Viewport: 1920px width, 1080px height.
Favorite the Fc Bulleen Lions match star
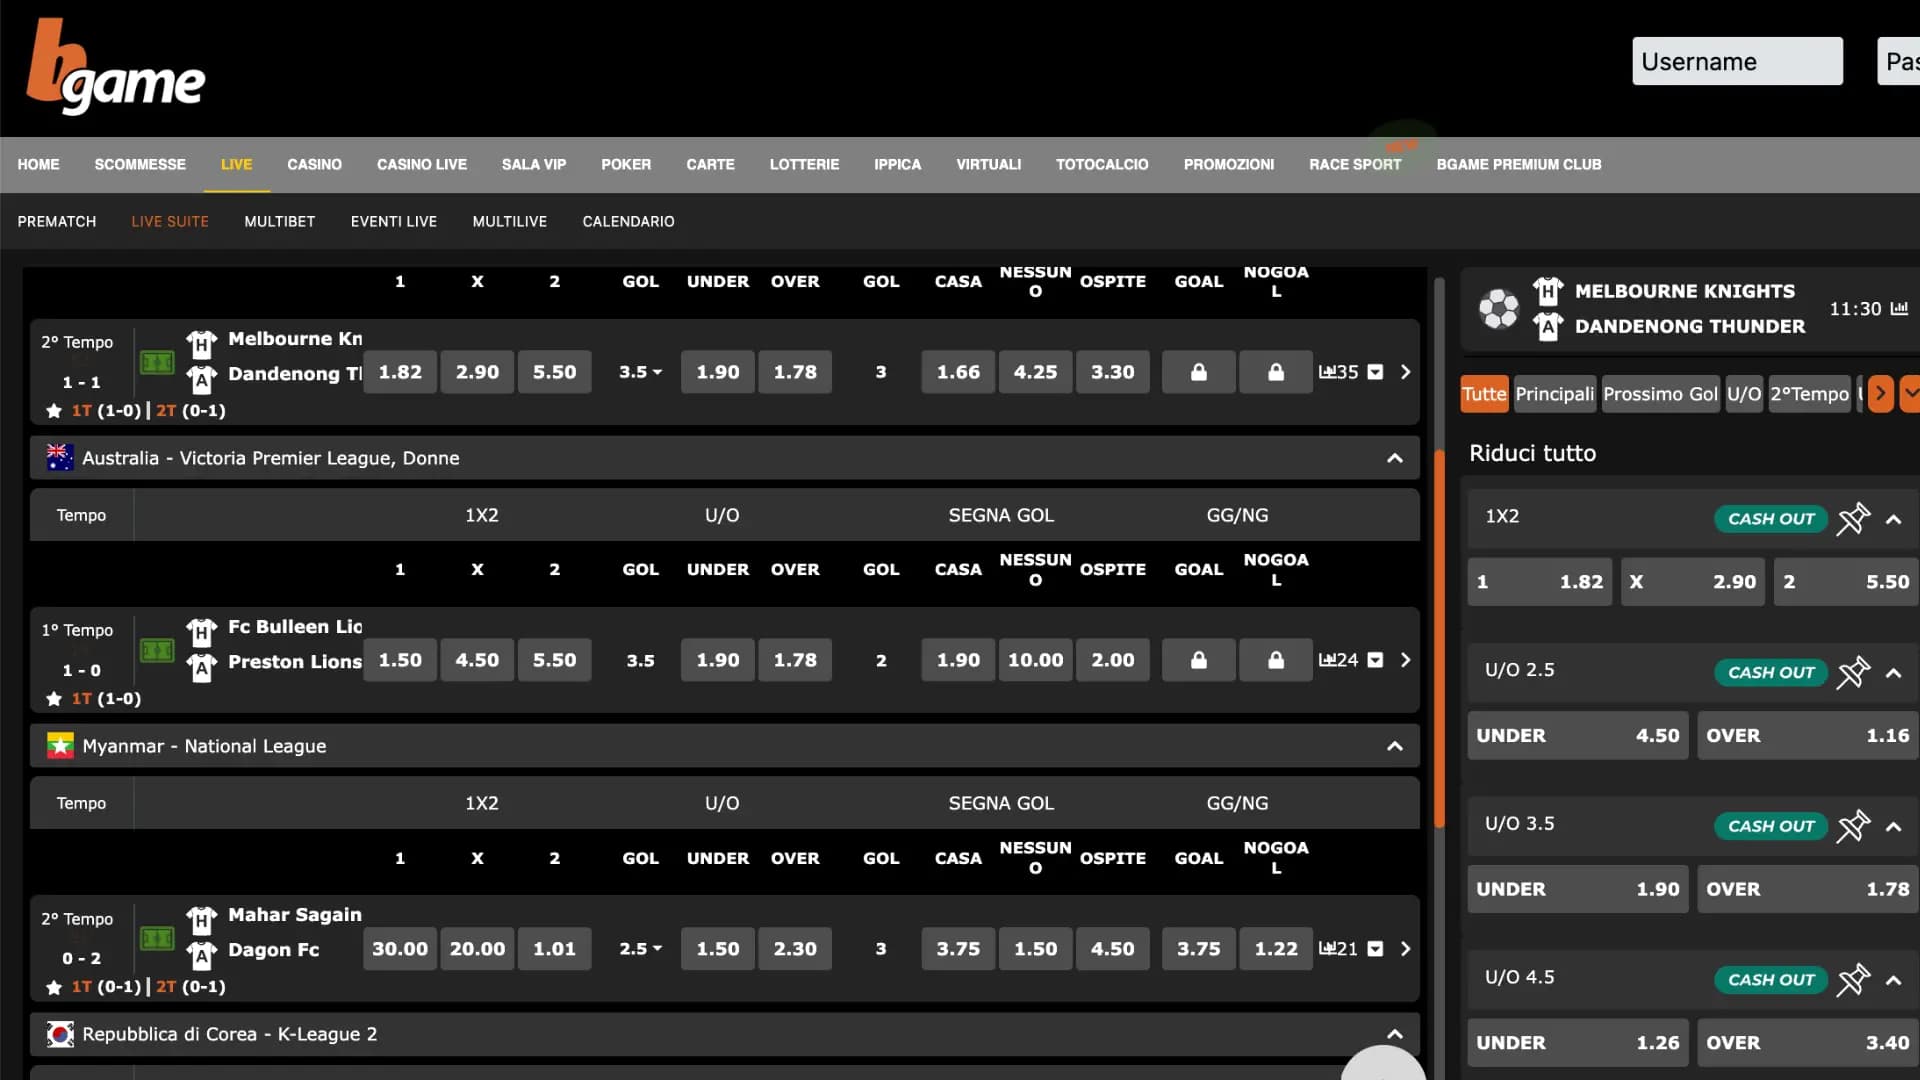(x=54, y=699)
